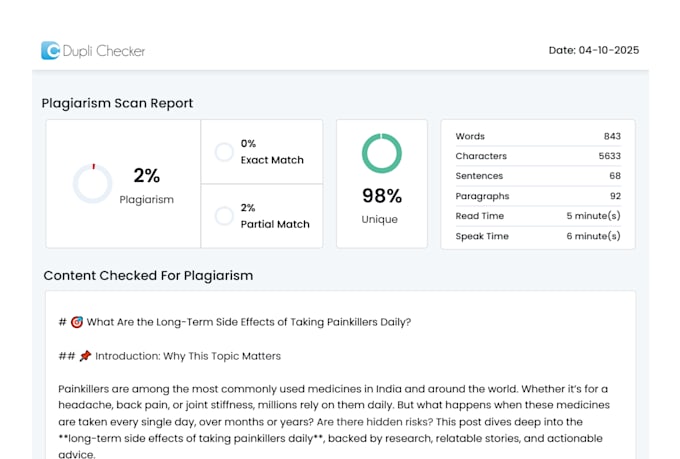Click the Exact Match circle indicator
The height and width of the screenshot is (459, 680).
224,152
